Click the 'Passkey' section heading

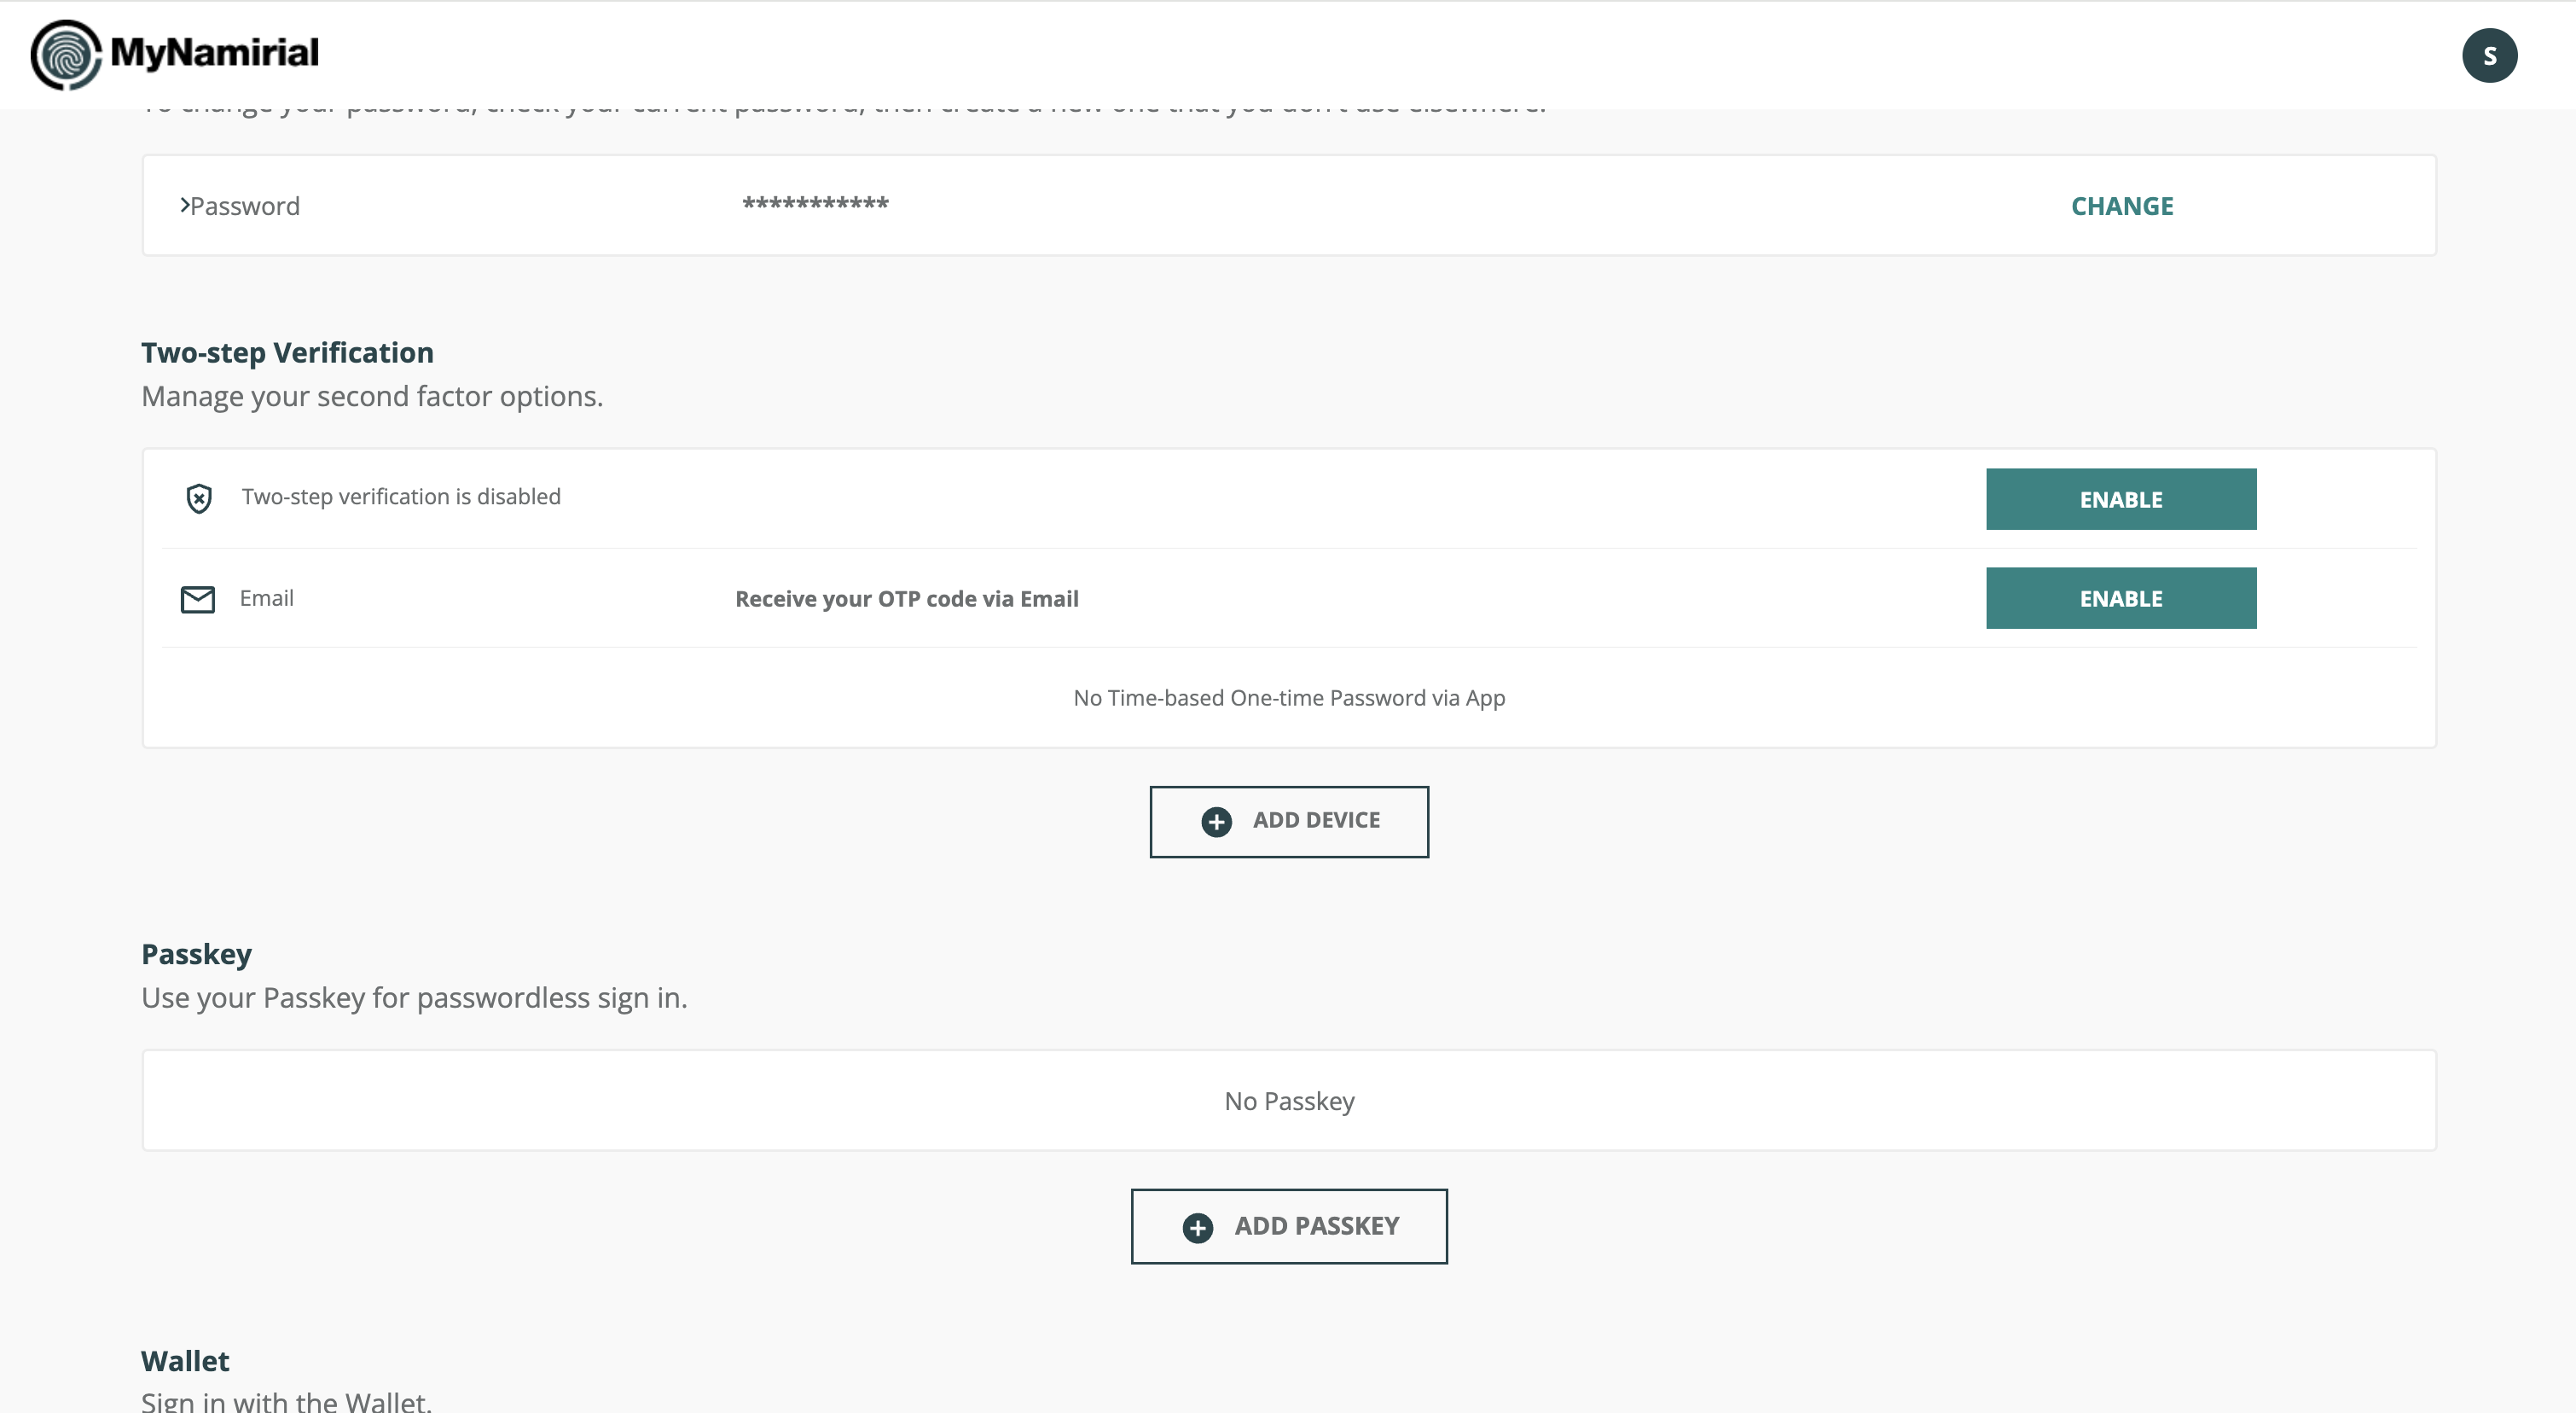(196, 954)
